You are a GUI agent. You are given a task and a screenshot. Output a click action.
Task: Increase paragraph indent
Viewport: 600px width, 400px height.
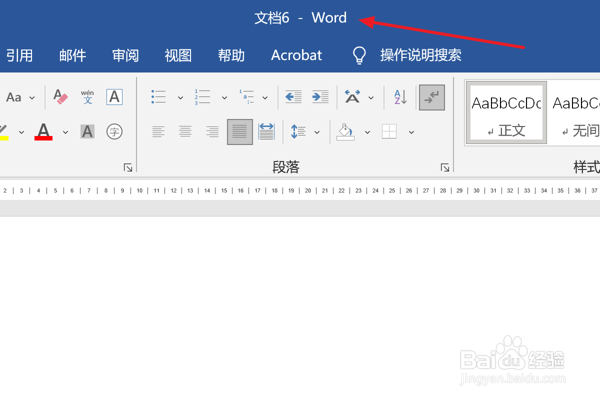coord(320,97)
